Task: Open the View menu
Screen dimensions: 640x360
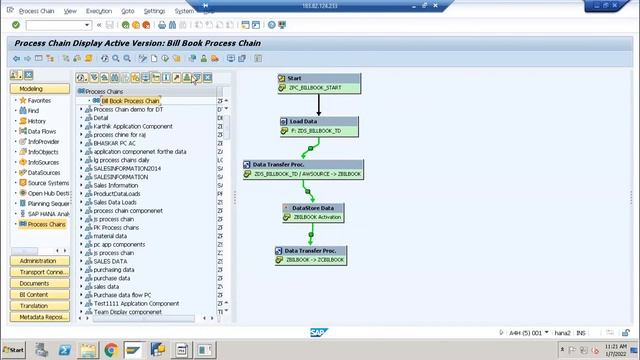Action: (x=70, y=11)
